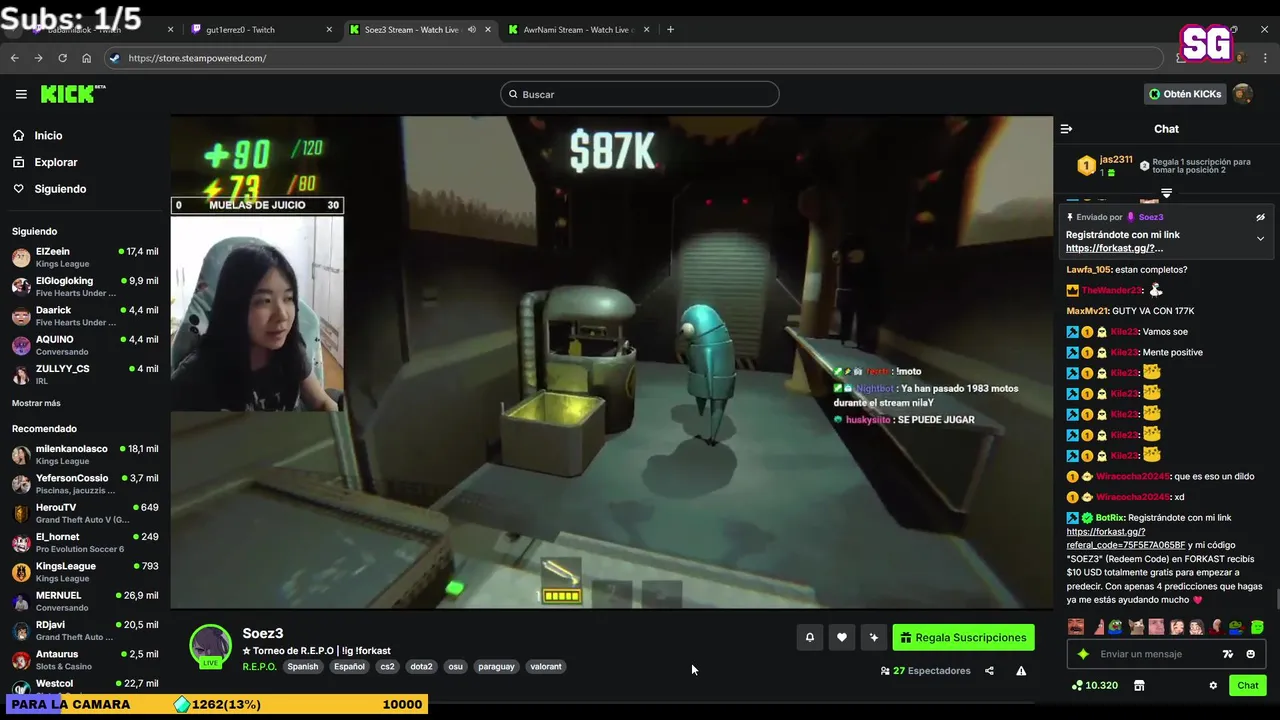Click the Obtén KICKs button

1185,94
